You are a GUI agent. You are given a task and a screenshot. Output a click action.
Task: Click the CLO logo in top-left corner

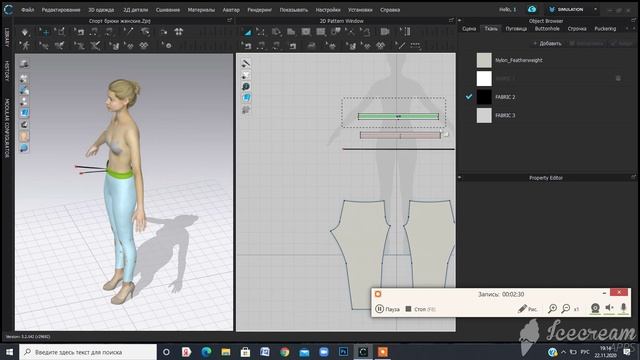[x=8, y=9]
